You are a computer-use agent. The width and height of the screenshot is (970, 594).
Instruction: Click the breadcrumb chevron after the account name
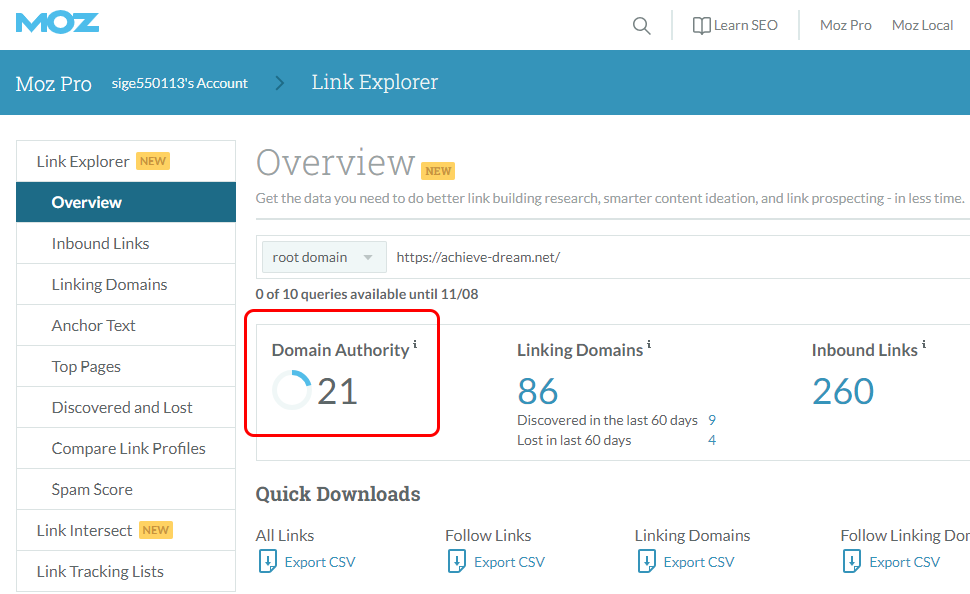point(280,83)
